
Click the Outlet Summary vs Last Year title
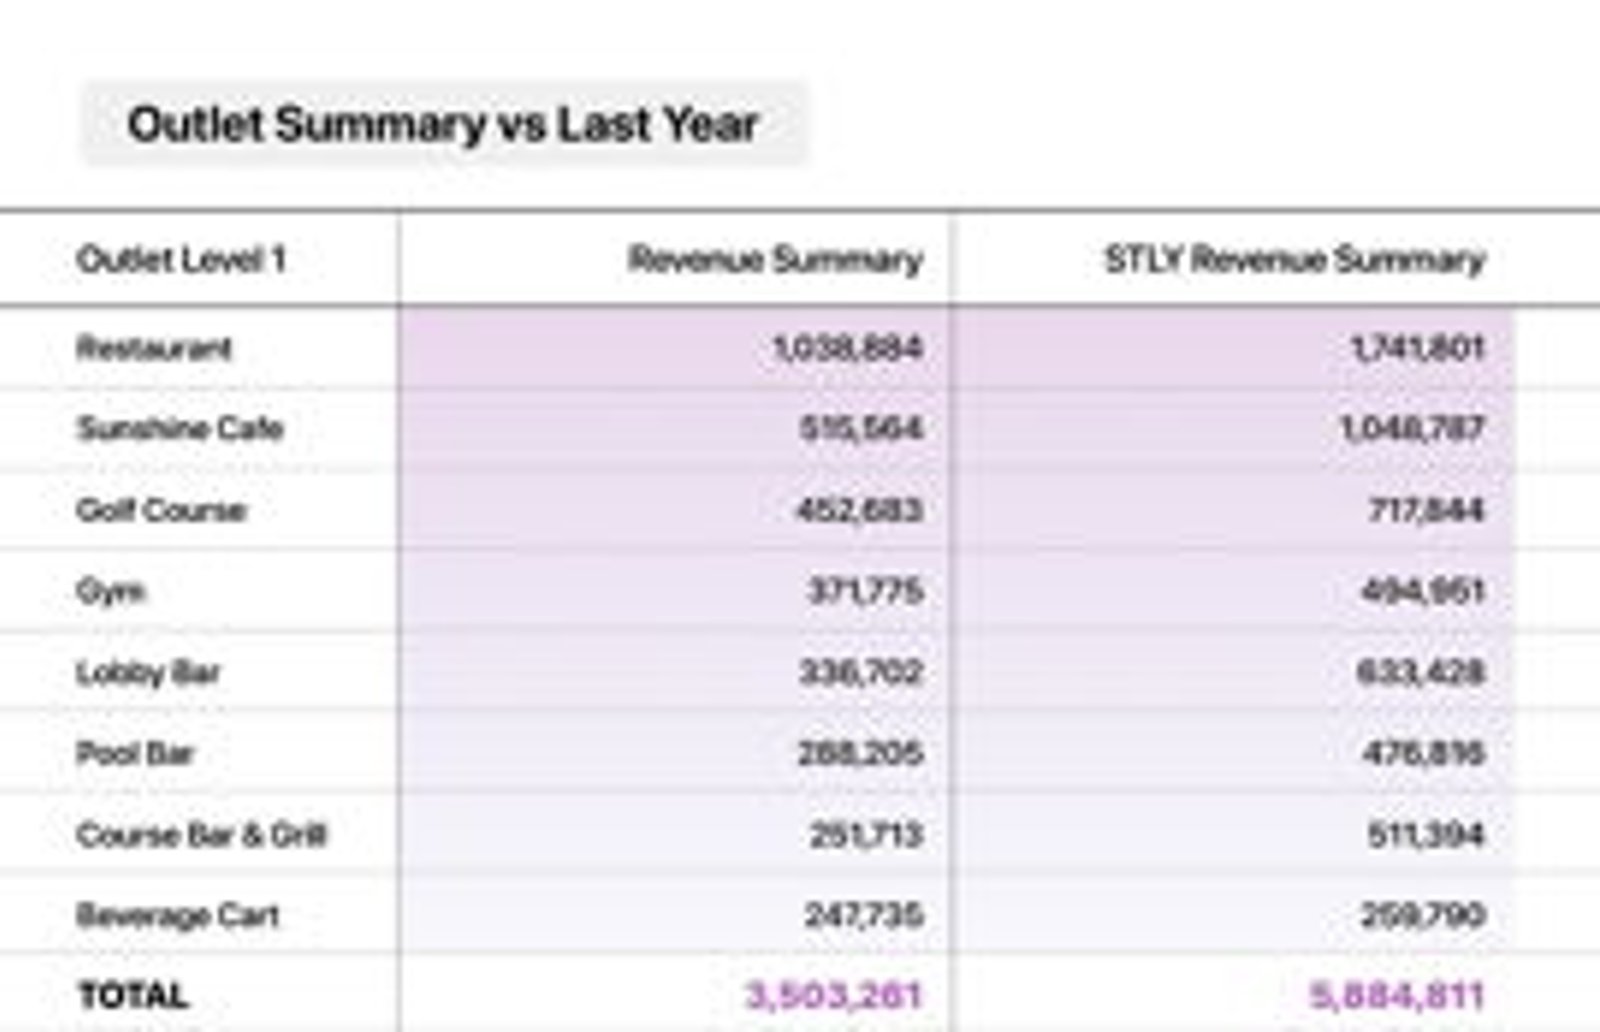pos(443,125)
